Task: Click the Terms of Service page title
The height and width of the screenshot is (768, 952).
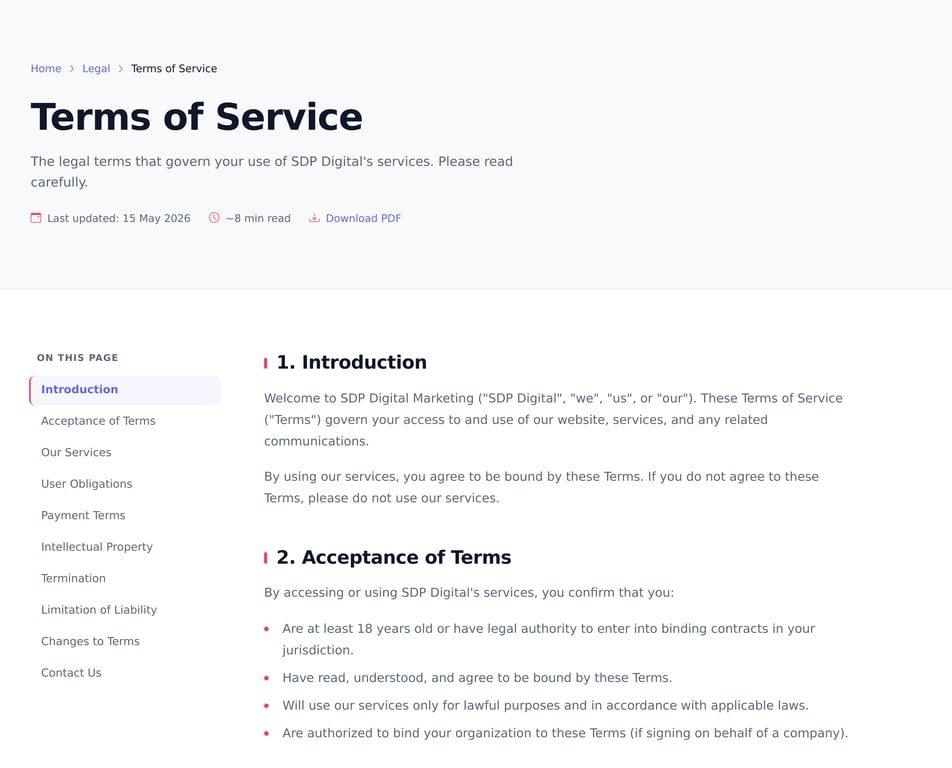Action: [197, 117]
